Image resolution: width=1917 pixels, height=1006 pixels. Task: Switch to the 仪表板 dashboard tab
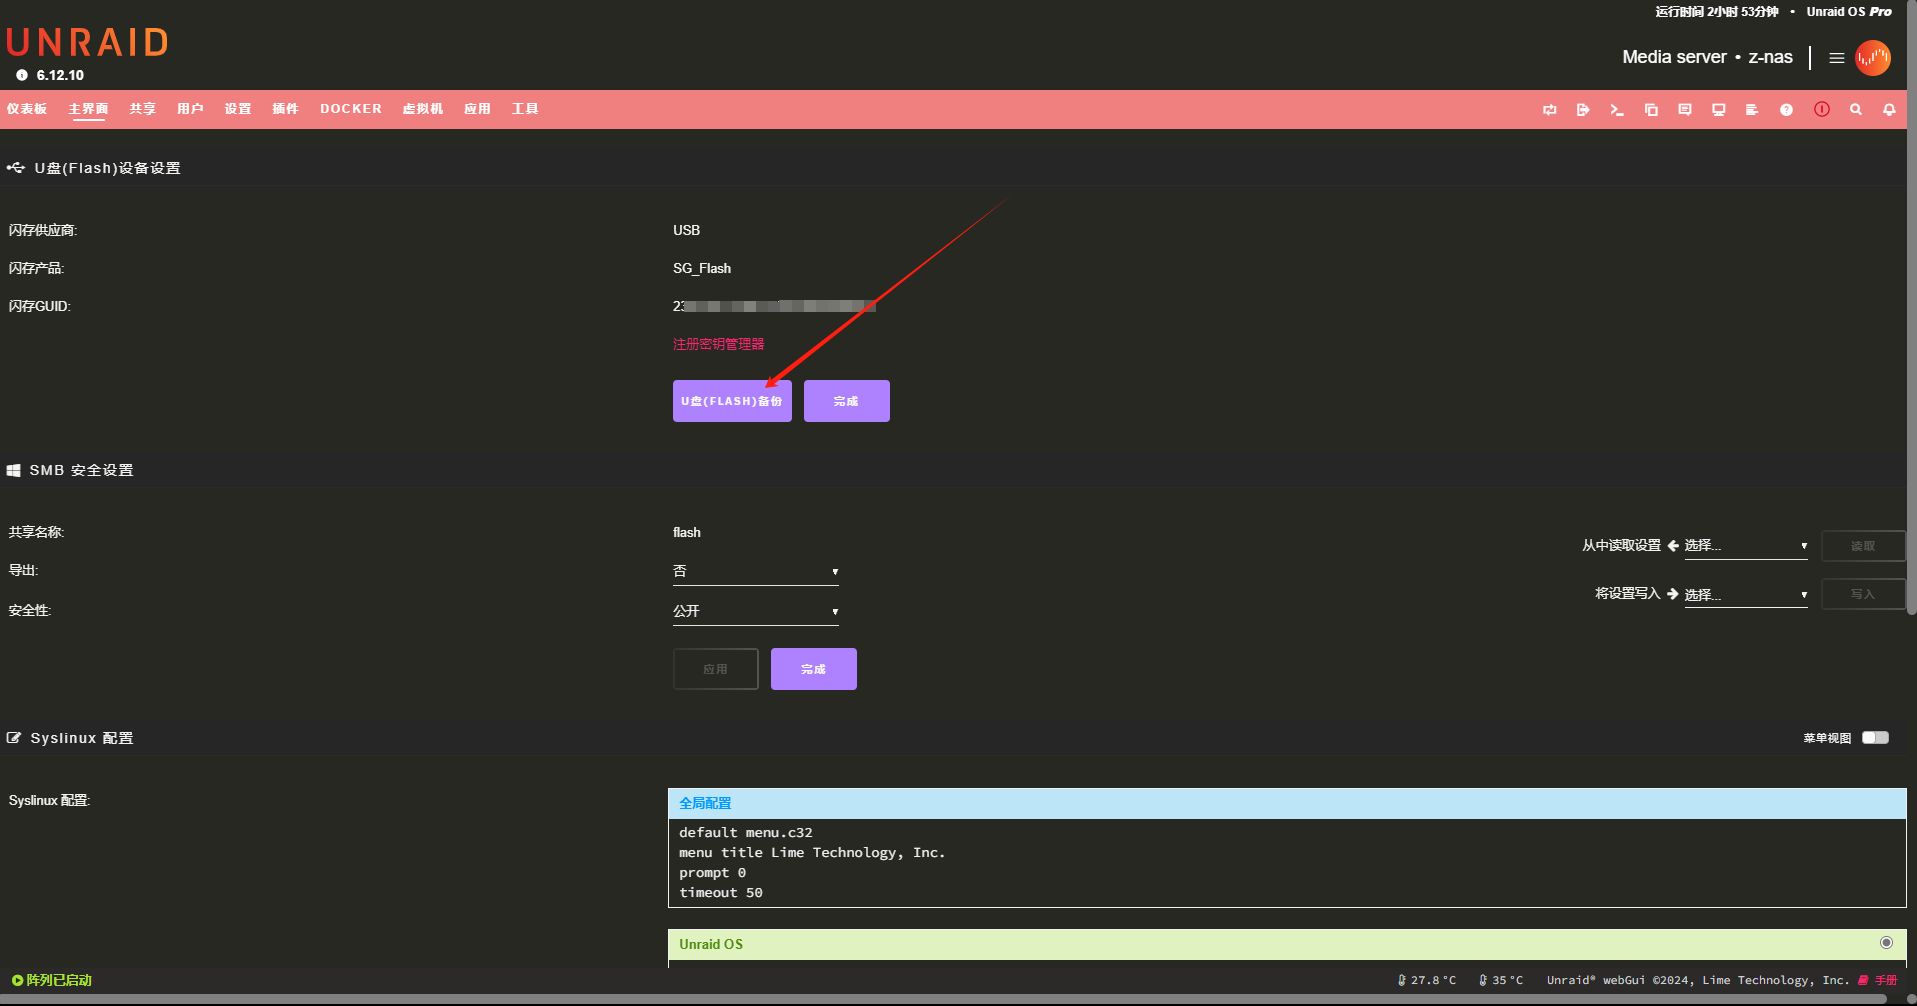pyautogui.click(x=27, y=109)
